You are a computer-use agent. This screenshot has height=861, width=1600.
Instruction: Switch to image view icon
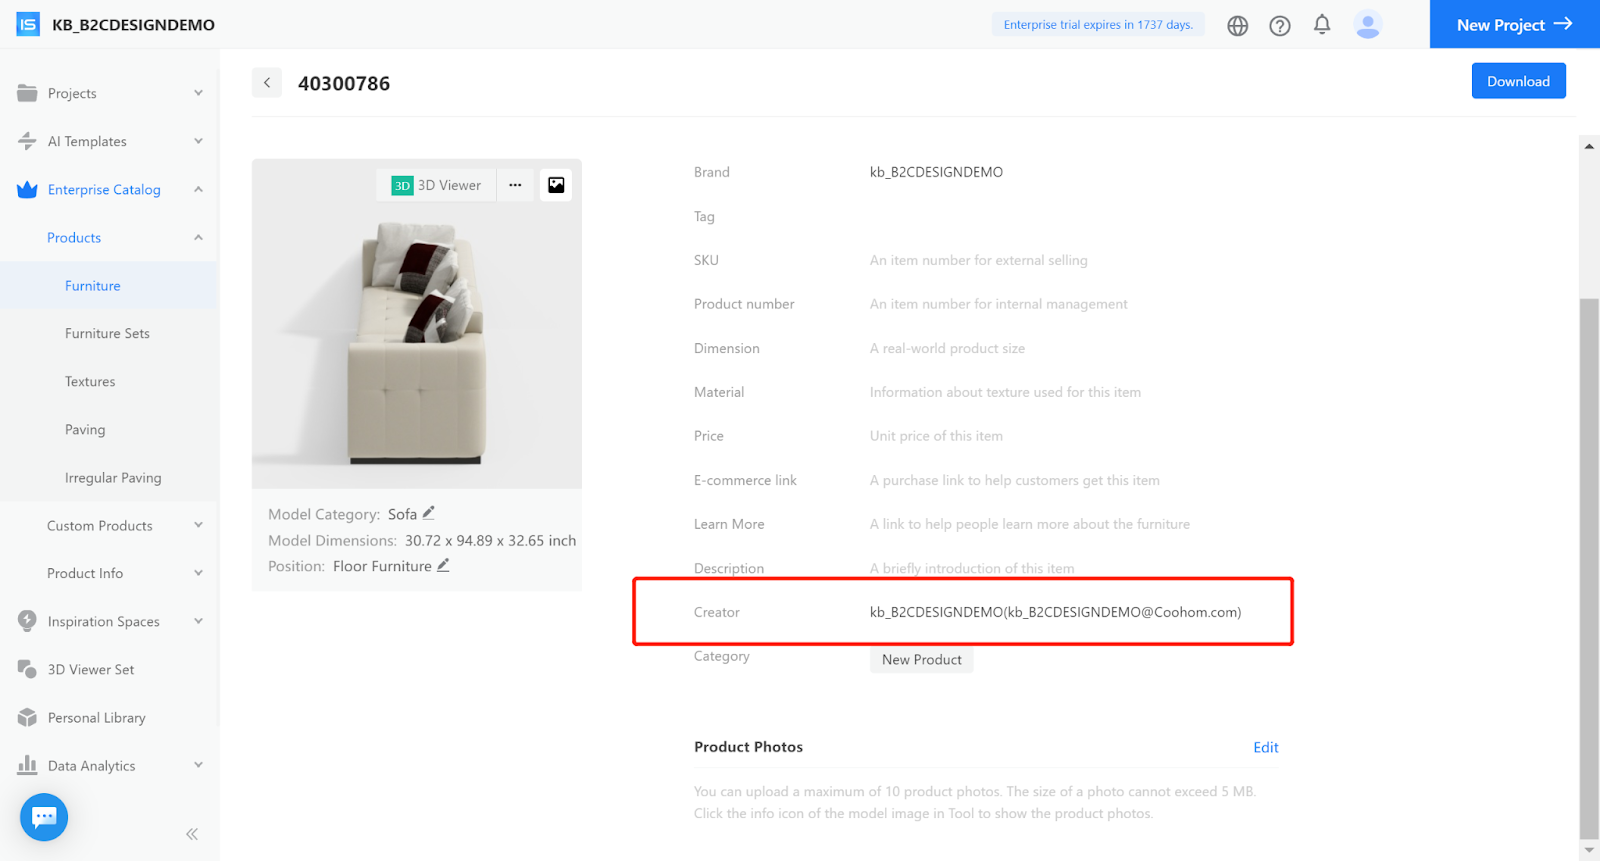(556, 185)
